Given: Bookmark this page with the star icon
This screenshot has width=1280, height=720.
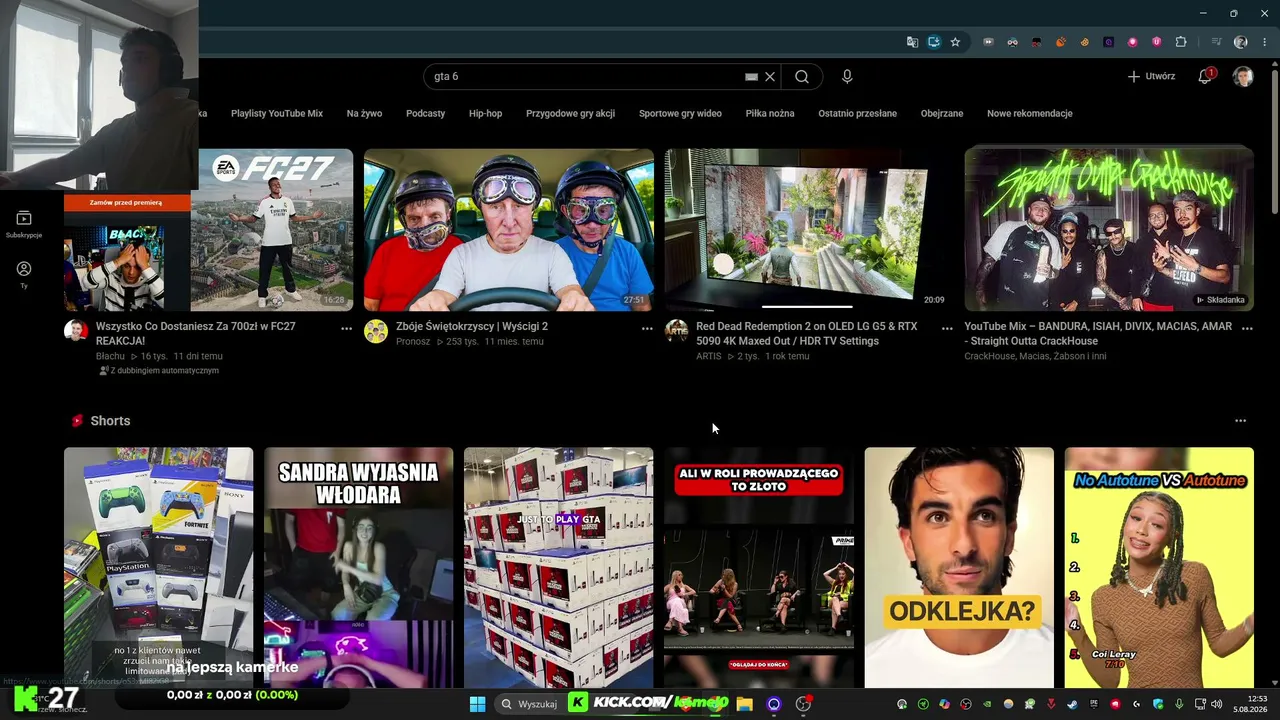Looking at the screenshot, I should pyautogui.click(x=955, y=42).
